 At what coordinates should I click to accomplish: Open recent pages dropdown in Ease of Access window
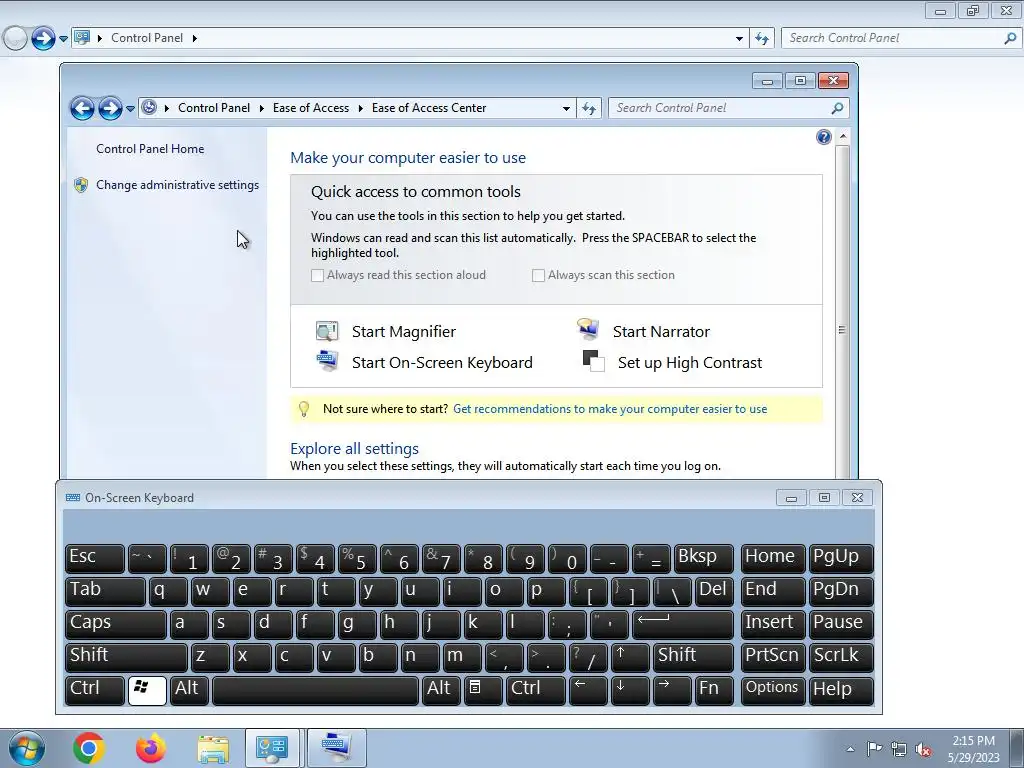click(130, 109)
